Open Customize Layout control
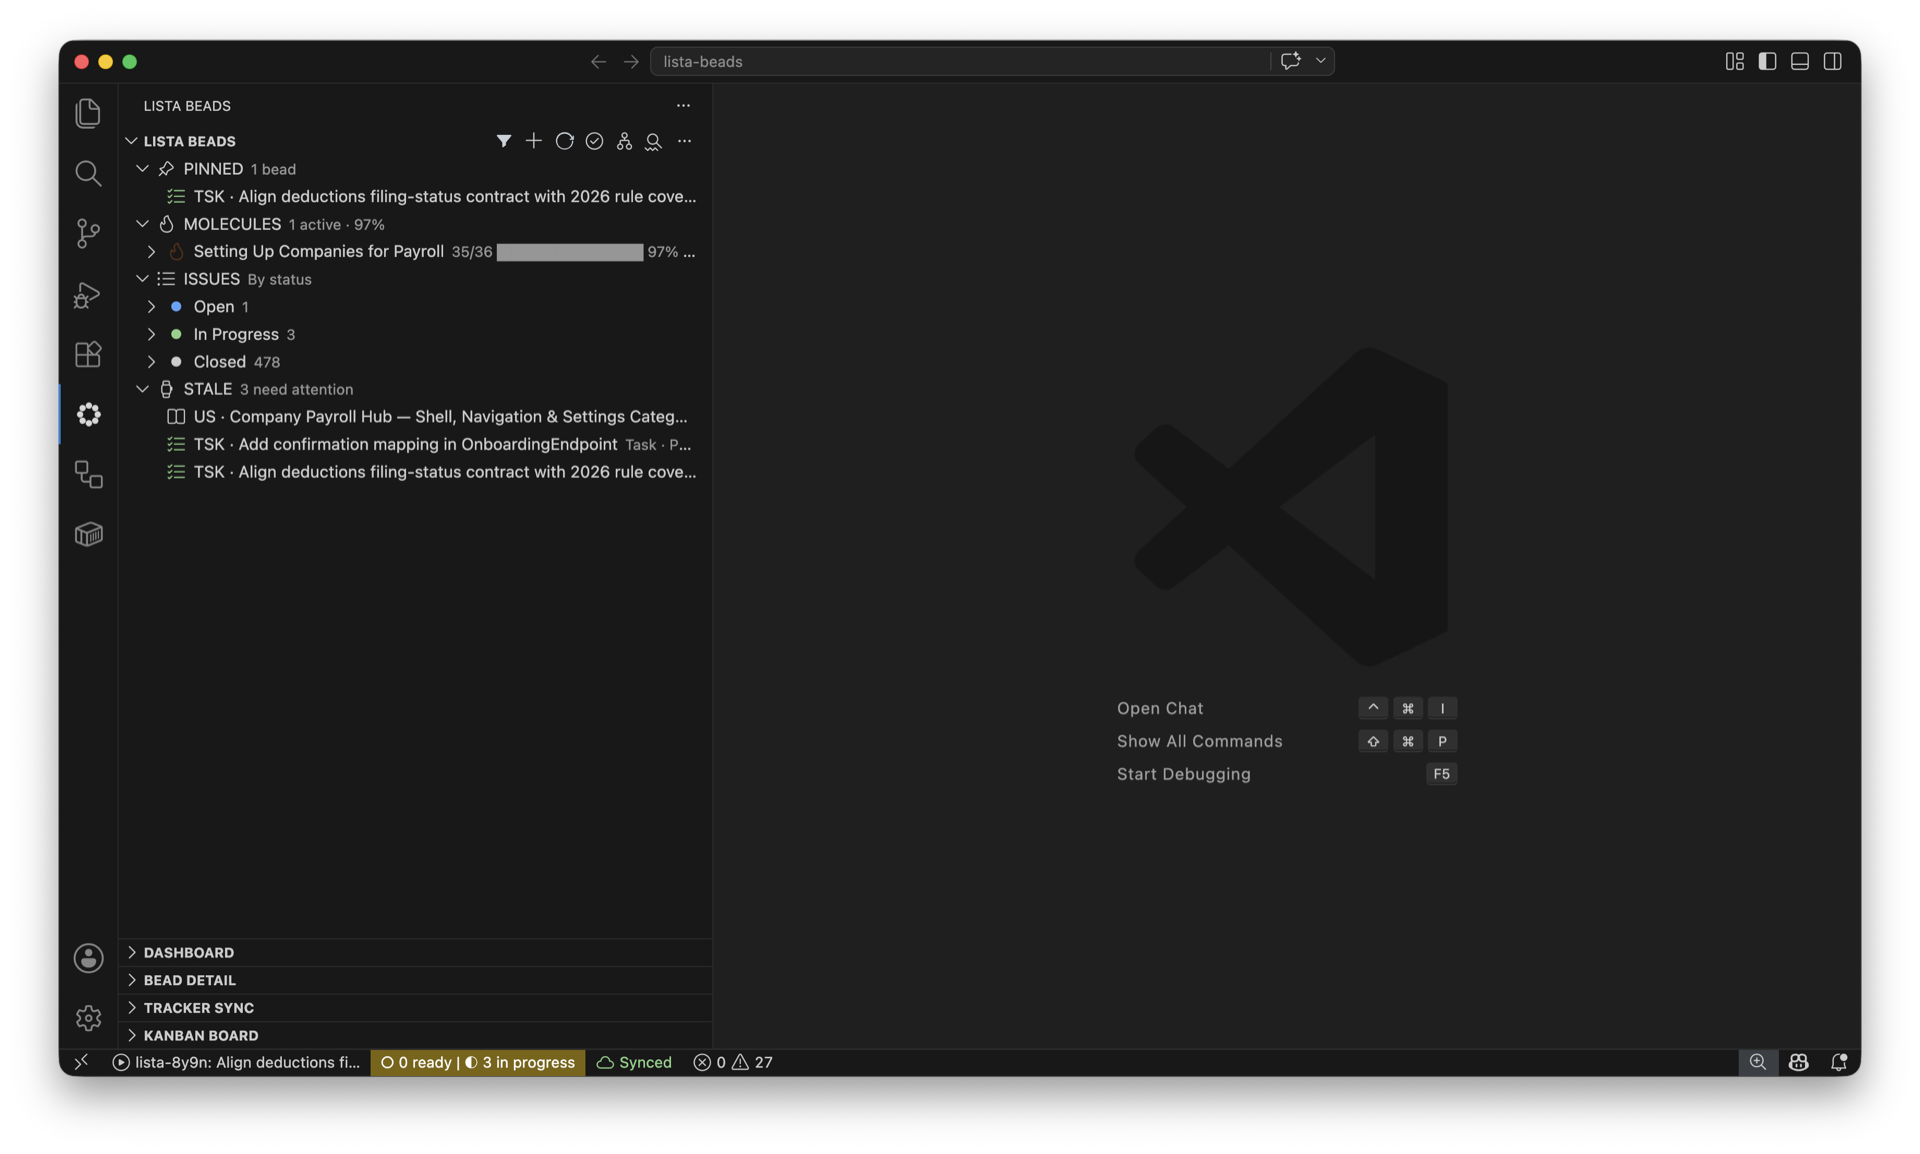The height and width of the screenshot is (1154, 1920). [1734, 61]
